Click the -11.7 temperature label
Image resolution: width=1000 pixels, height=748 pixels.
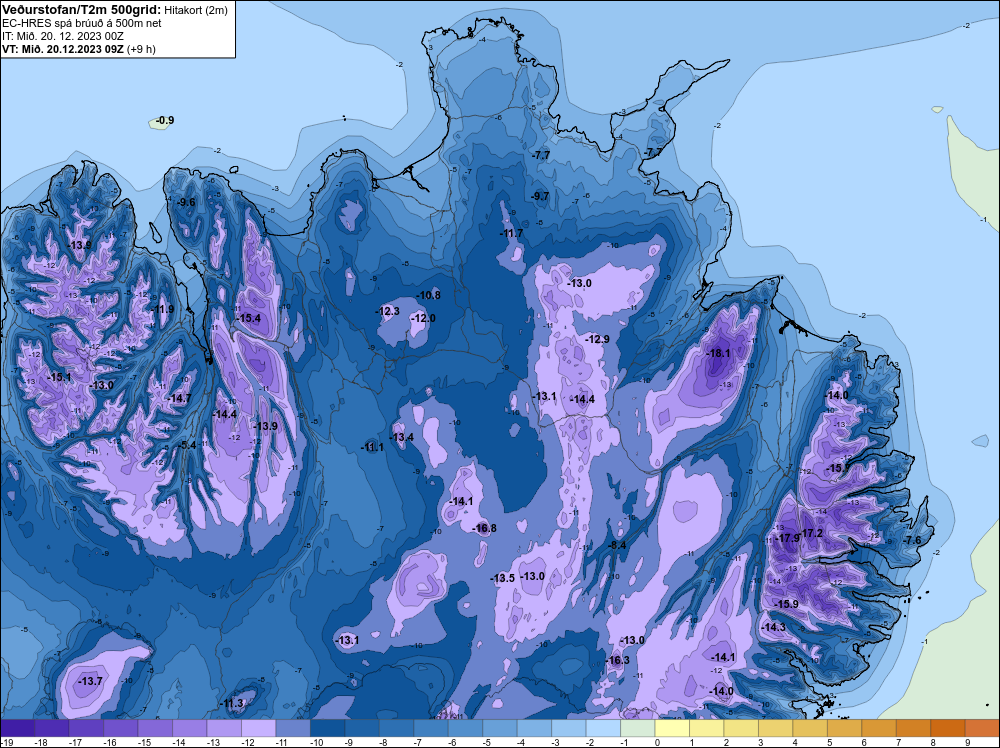(x=511, y=233)
